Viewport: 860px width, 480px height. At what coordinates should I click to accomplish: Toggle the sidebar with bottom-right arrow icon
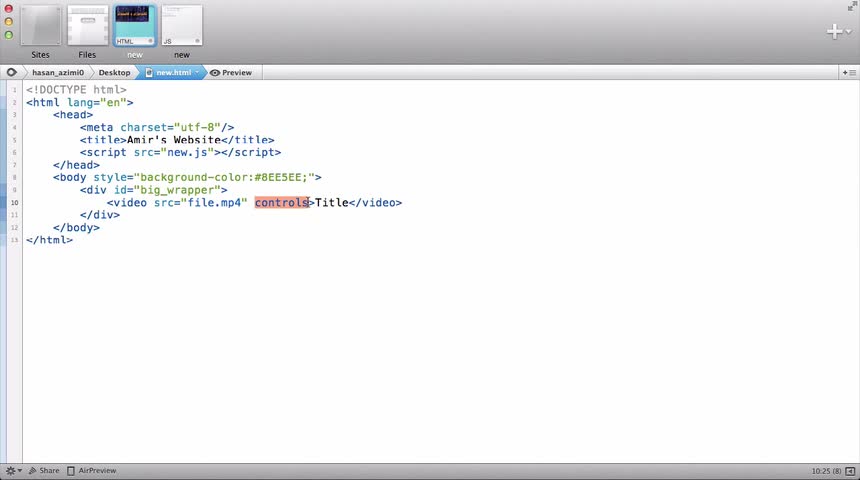point(851,471)
